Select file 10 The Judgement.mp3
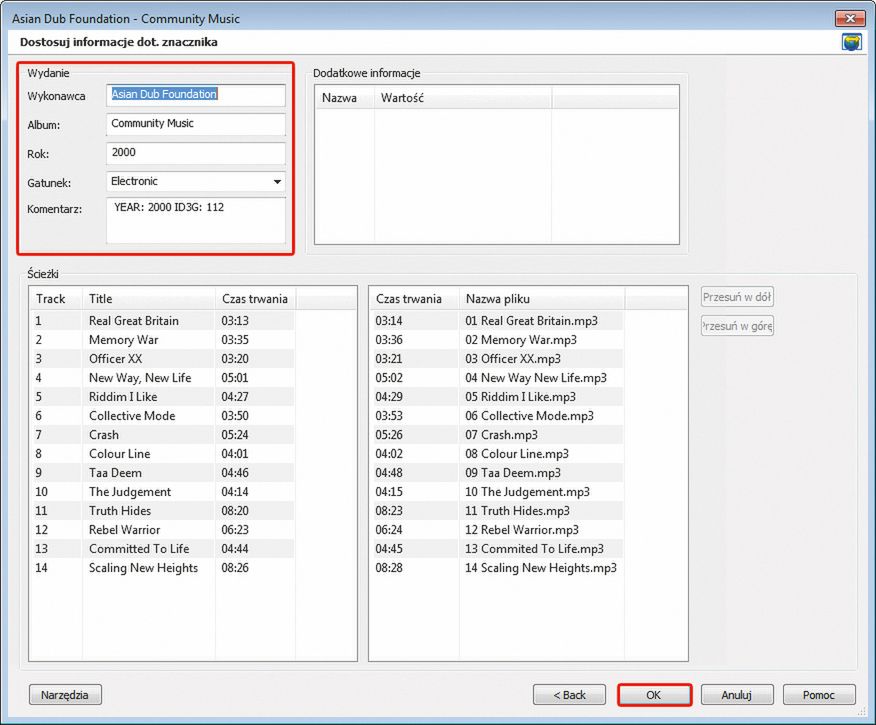This screenshot has width=876, height=725. click(527, 492)
